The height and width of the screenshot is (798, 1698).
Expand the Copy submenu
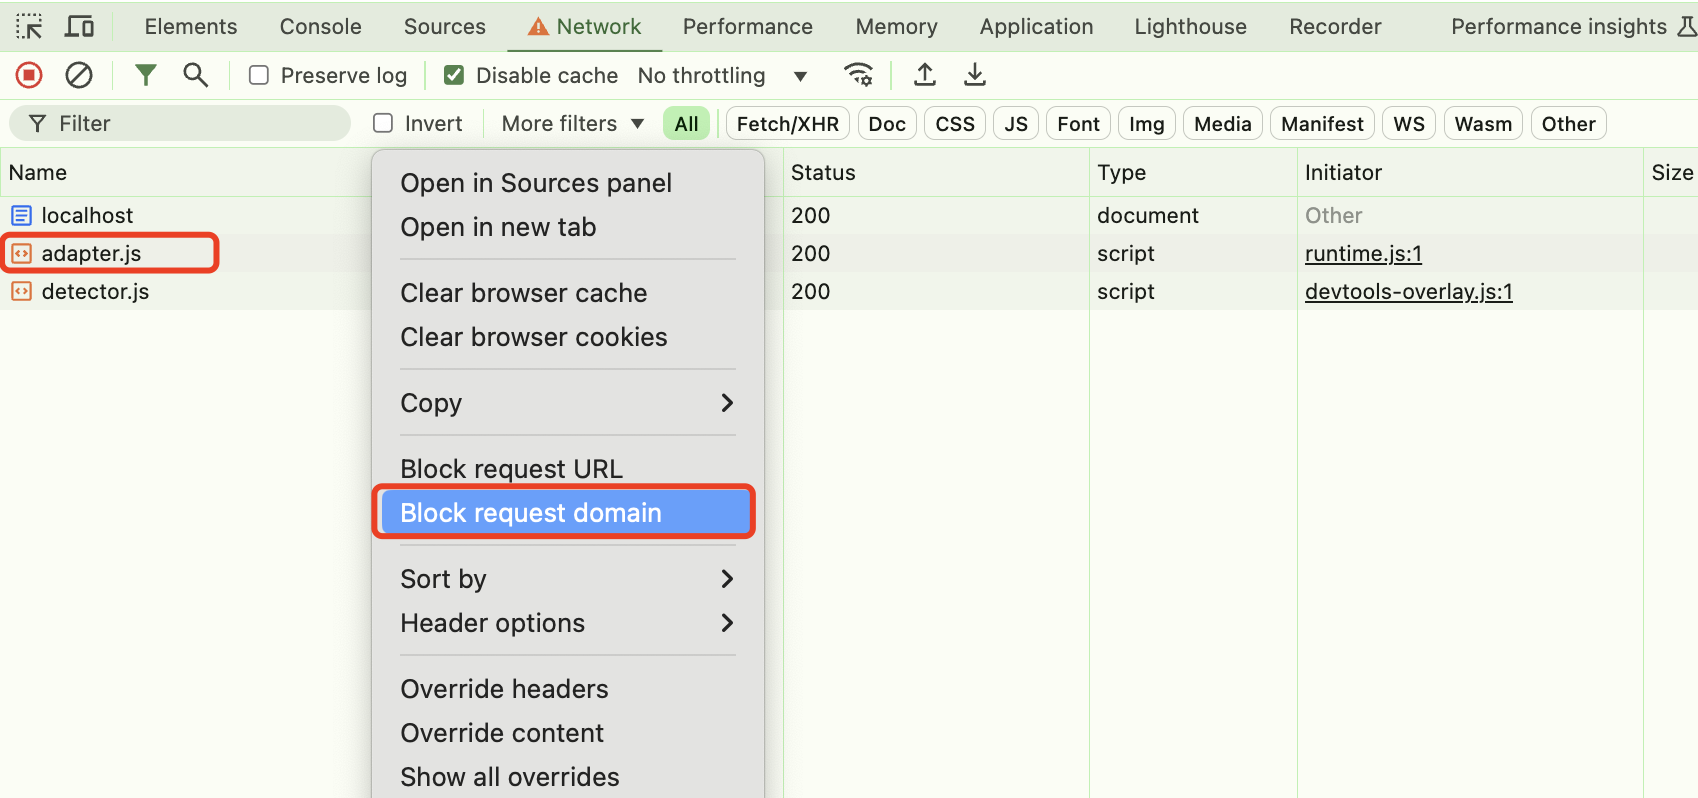(568, 403)
